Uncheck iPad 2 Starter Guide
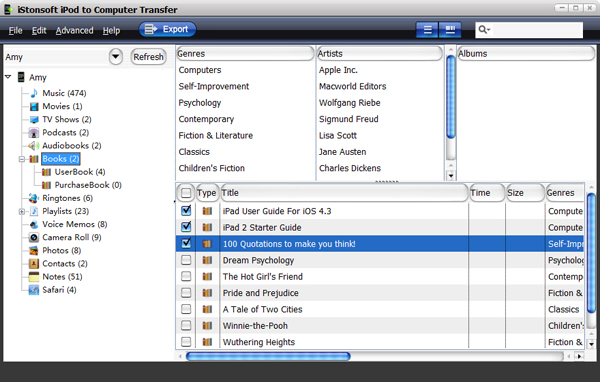 pos(186,227)
